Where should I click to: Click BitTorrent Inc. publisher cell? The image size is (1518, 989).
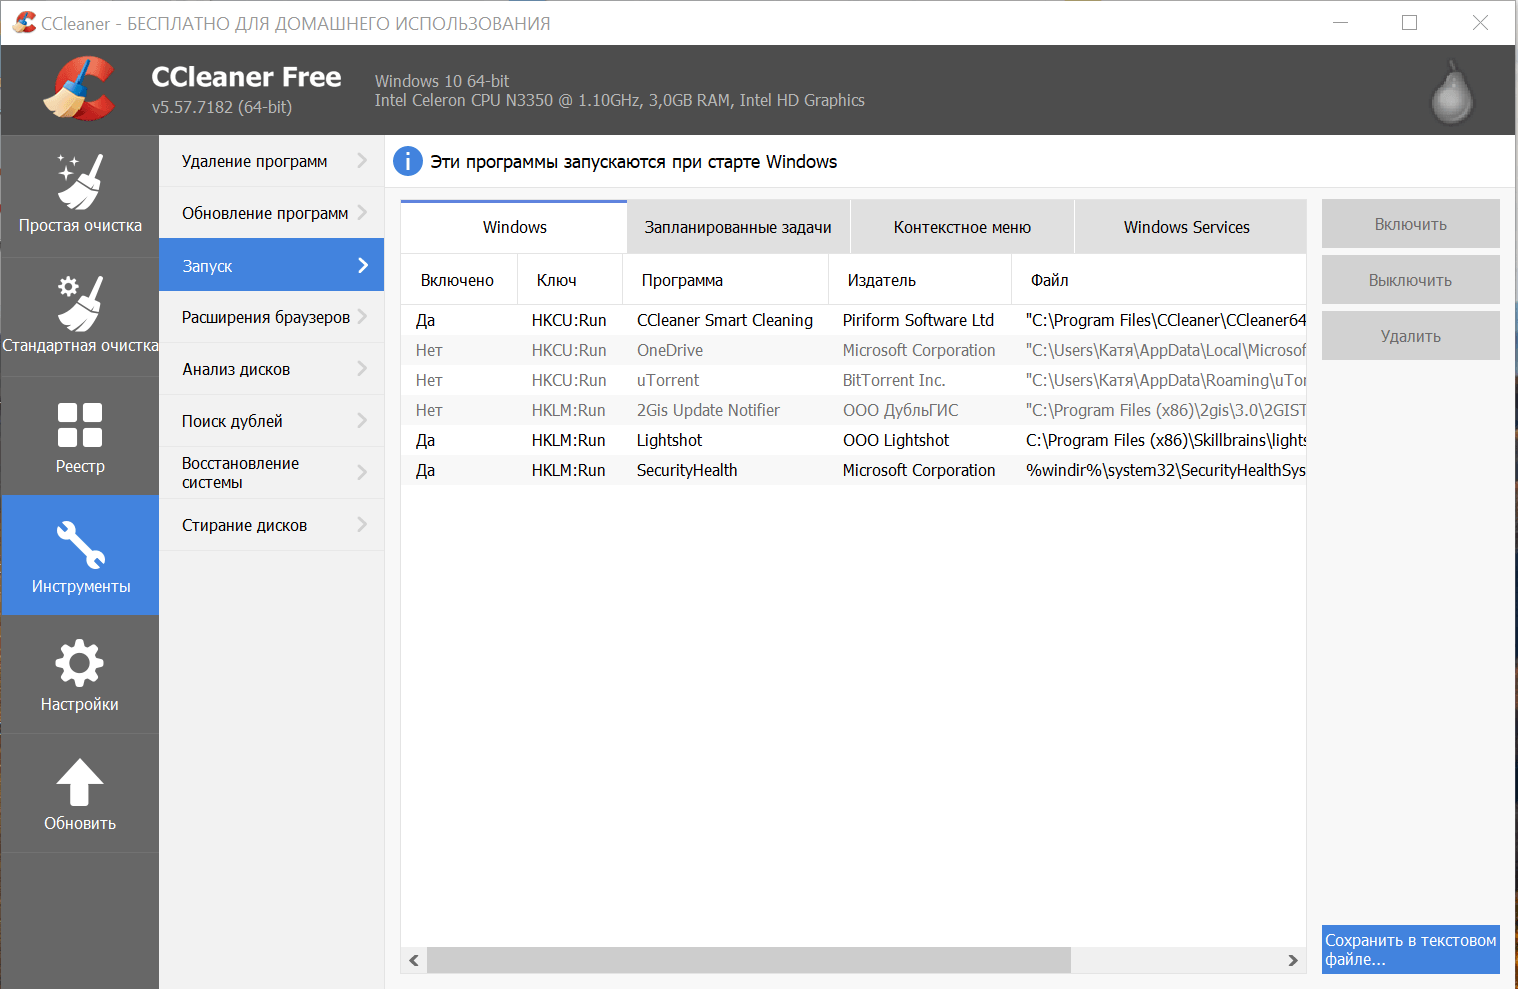pos(894,380)
